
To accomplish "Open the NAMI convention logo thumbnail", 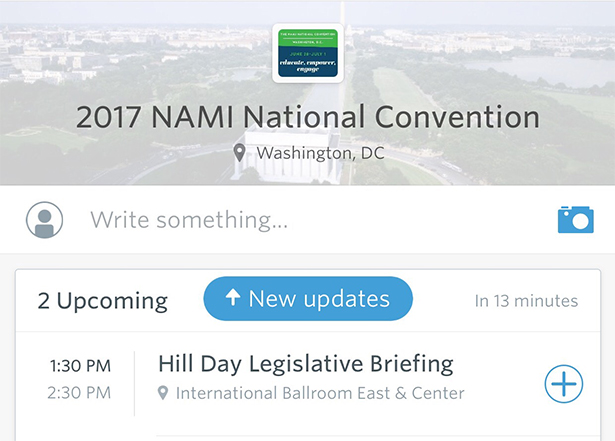I will (308, 55).
